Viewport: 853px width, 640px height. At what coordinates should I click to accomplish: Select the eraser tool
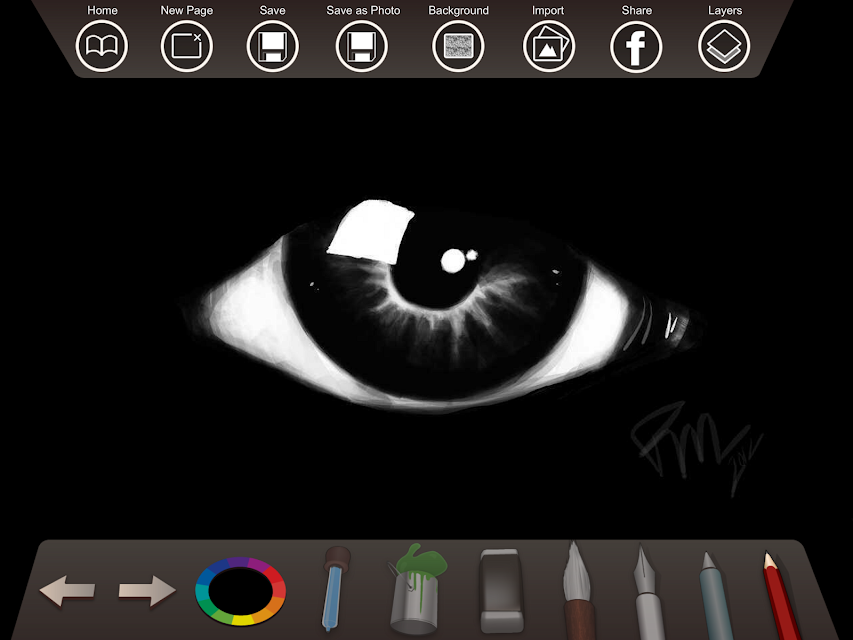(x=501, y=591)
